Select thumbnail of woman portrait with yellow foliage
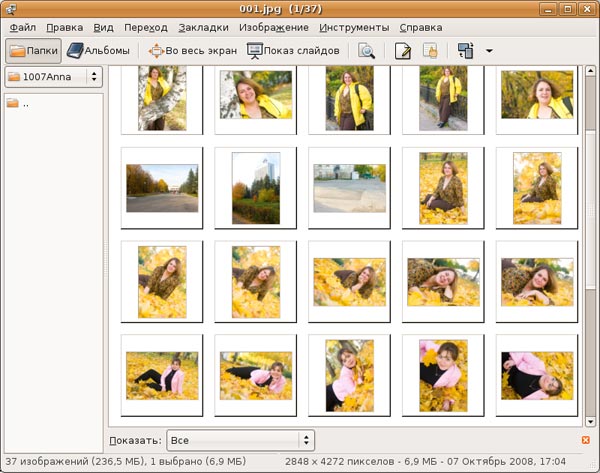 click(x=537, y=99)
